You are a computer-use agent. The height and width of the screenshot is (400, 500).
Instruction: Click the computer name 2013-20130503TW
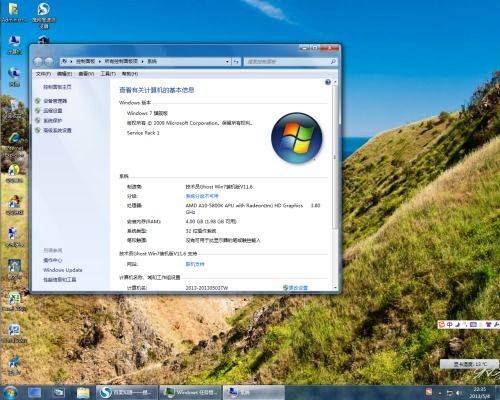click(x=207, y=288)
